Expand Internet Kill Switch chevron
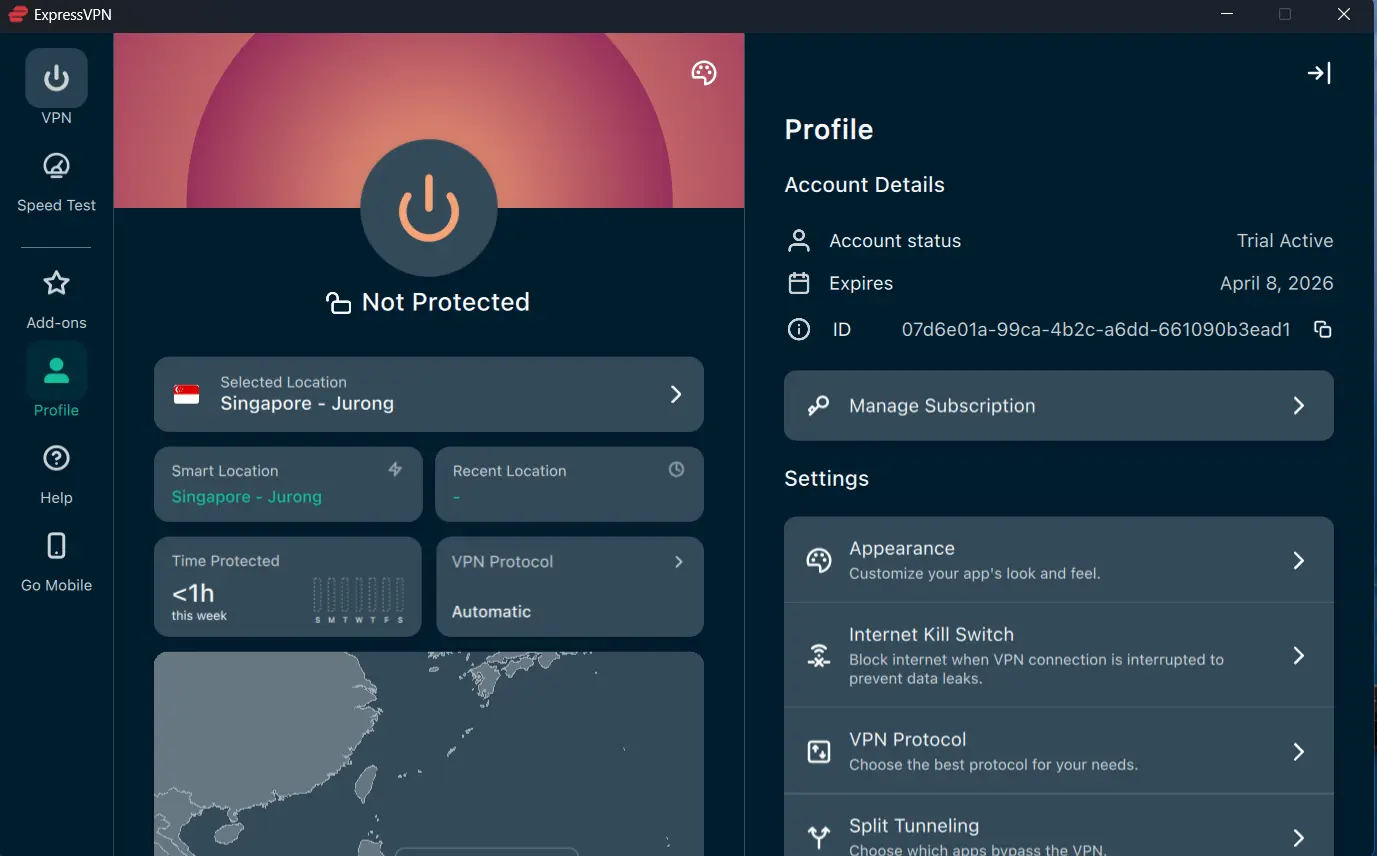The image size is (1377, 856). pyautogui.click(x=1299, y=655)
